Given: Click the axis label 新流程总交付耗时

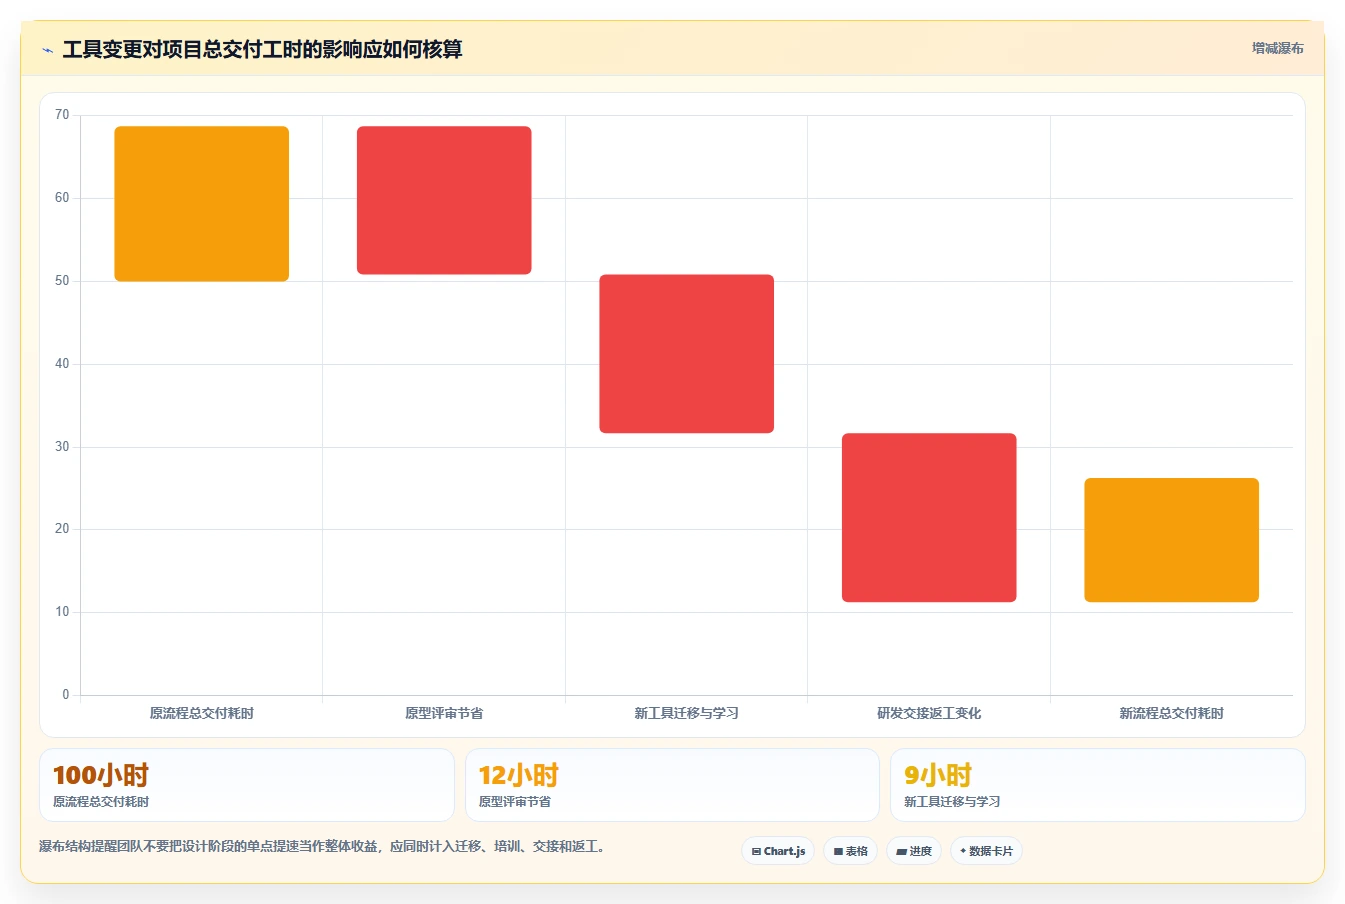Looking at the screenshot, I should tap(1172, 713).
